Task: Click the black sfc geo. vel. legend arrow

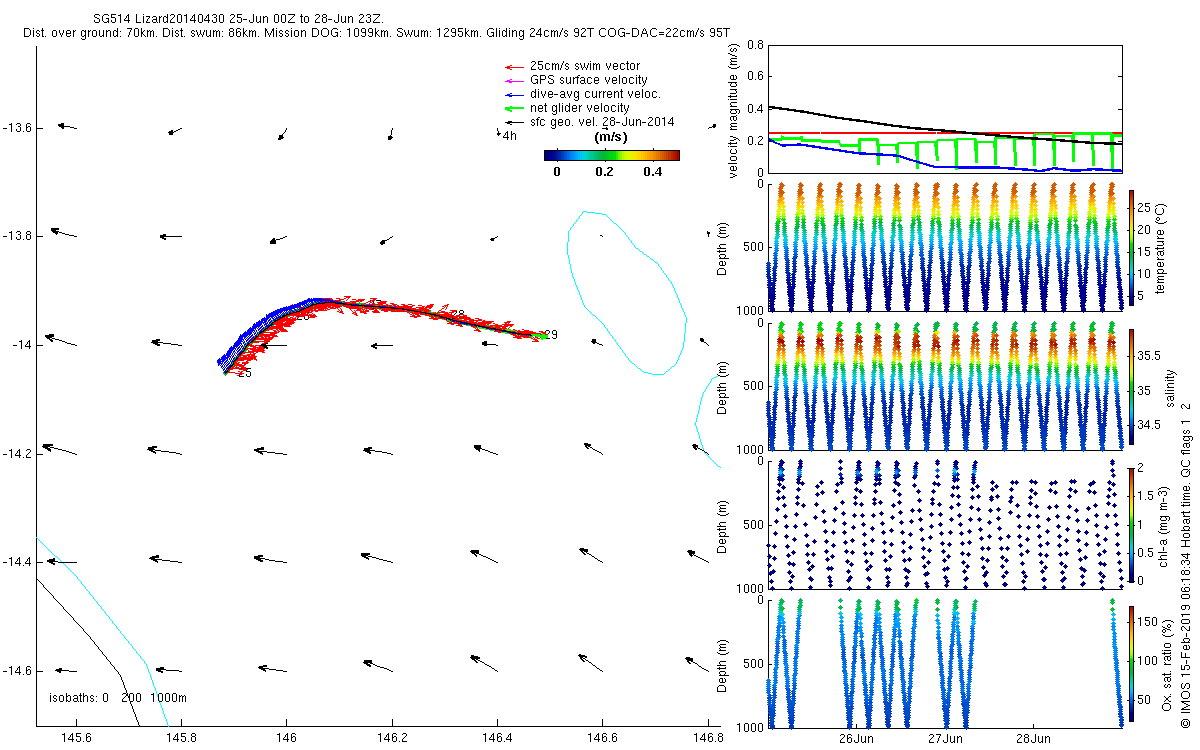Action: coord(514,122)
